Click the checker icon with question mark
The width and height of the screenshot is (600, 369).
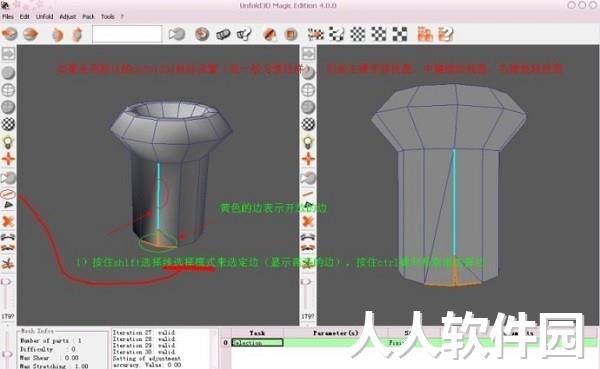pyautogui.click(x=336, y=34)
